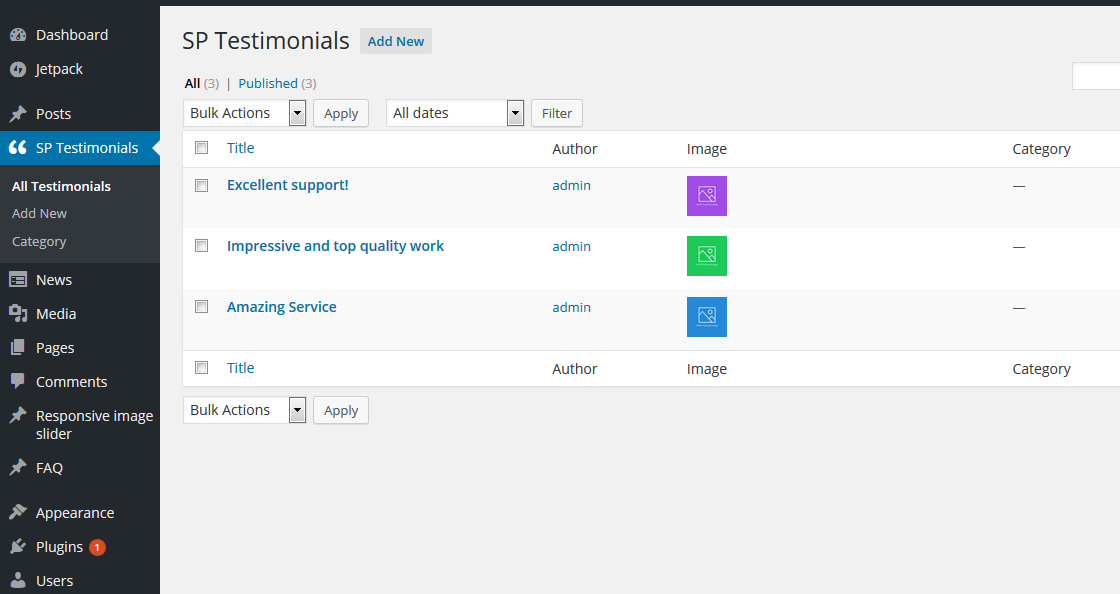
Task: Open the All dates dropdown
Action: pos(455,113)
